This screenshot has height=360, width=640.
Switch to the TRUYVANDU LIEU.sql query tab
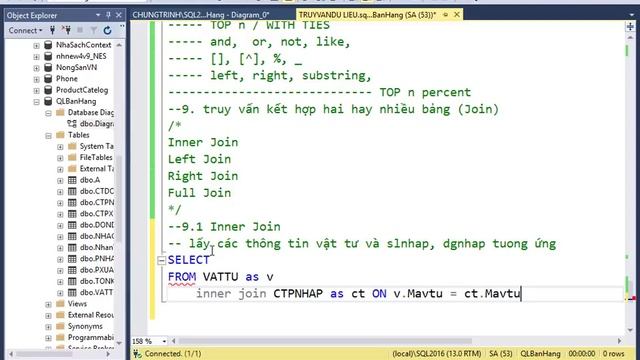point(367,15)
